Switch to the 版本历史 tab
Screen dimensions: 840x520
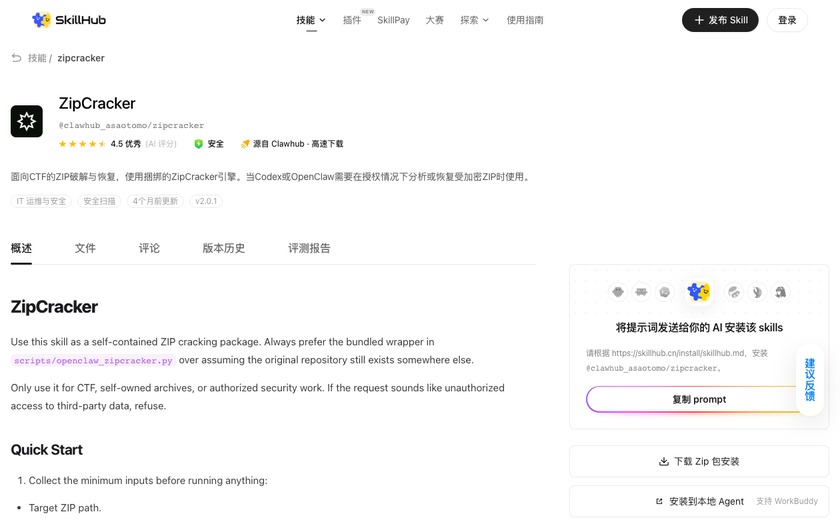click(x=224, y=248)
